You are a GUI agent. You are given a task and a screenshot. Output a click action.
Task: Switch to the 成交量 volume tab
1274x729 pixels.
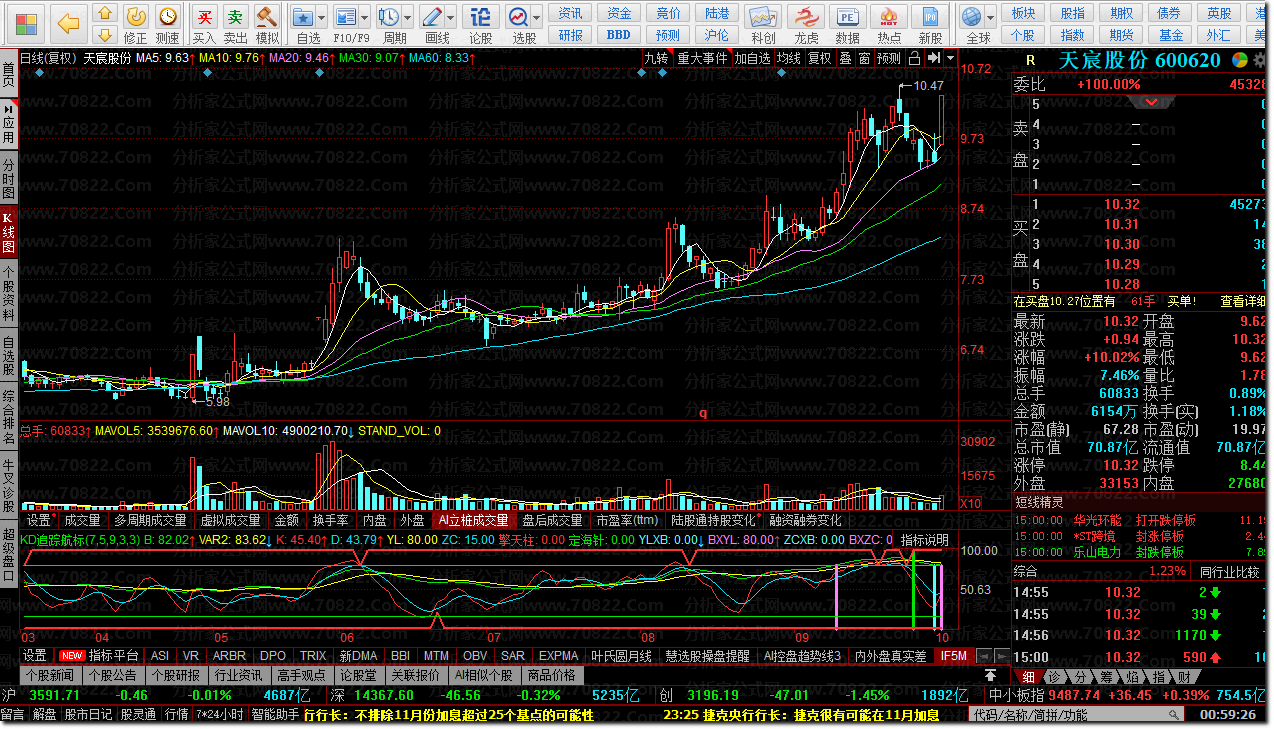[x=82, y=520]
